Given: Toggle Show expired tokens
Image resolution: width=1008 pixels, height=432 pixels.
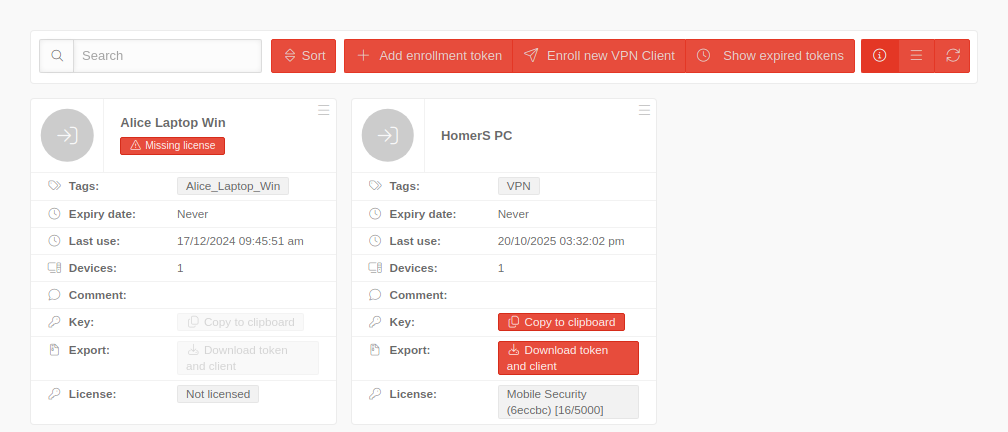Looking at the screenshot, I should tap(770, 56).
